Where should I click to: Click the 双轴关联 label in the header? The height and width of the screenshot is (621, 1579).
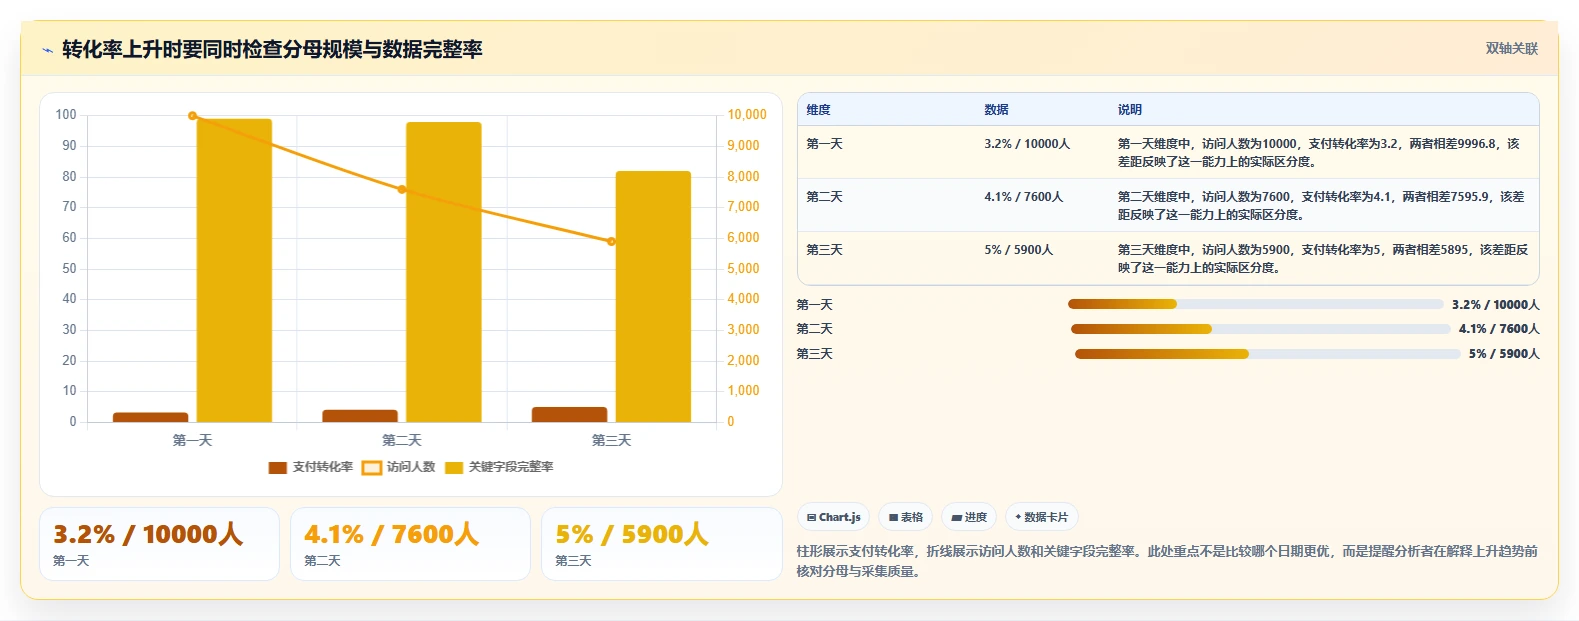coord(1511,49)
